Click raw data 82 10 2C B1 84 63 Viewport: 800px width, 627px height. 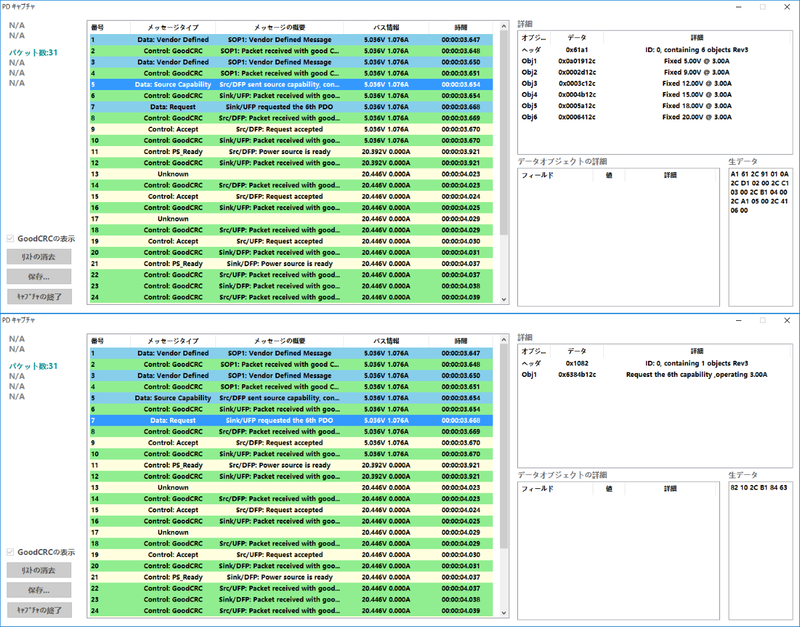(759, 488)
